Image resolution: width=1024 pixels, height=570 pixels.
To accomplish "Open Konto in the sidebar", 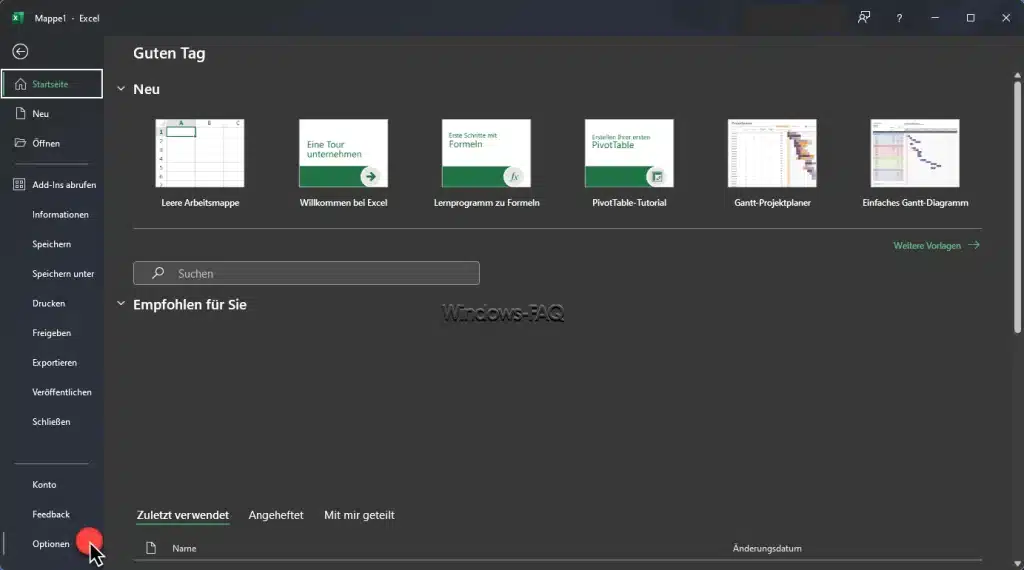I will tap(44, 484).
